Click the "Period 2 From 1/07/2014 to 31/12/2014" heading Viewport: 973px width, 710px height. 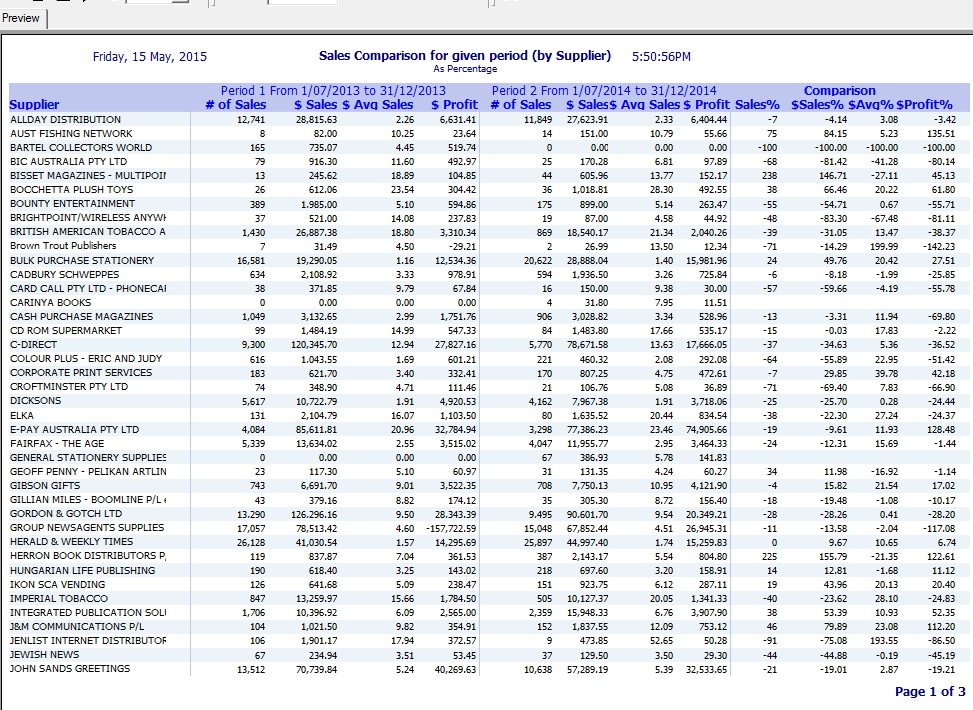(x=604, y=91)
